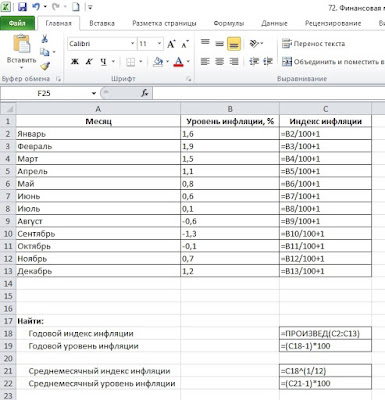This screenshot has height=400, width=385.
Task: Open the Insert Function fx dialog
Action: coord(145,93)
